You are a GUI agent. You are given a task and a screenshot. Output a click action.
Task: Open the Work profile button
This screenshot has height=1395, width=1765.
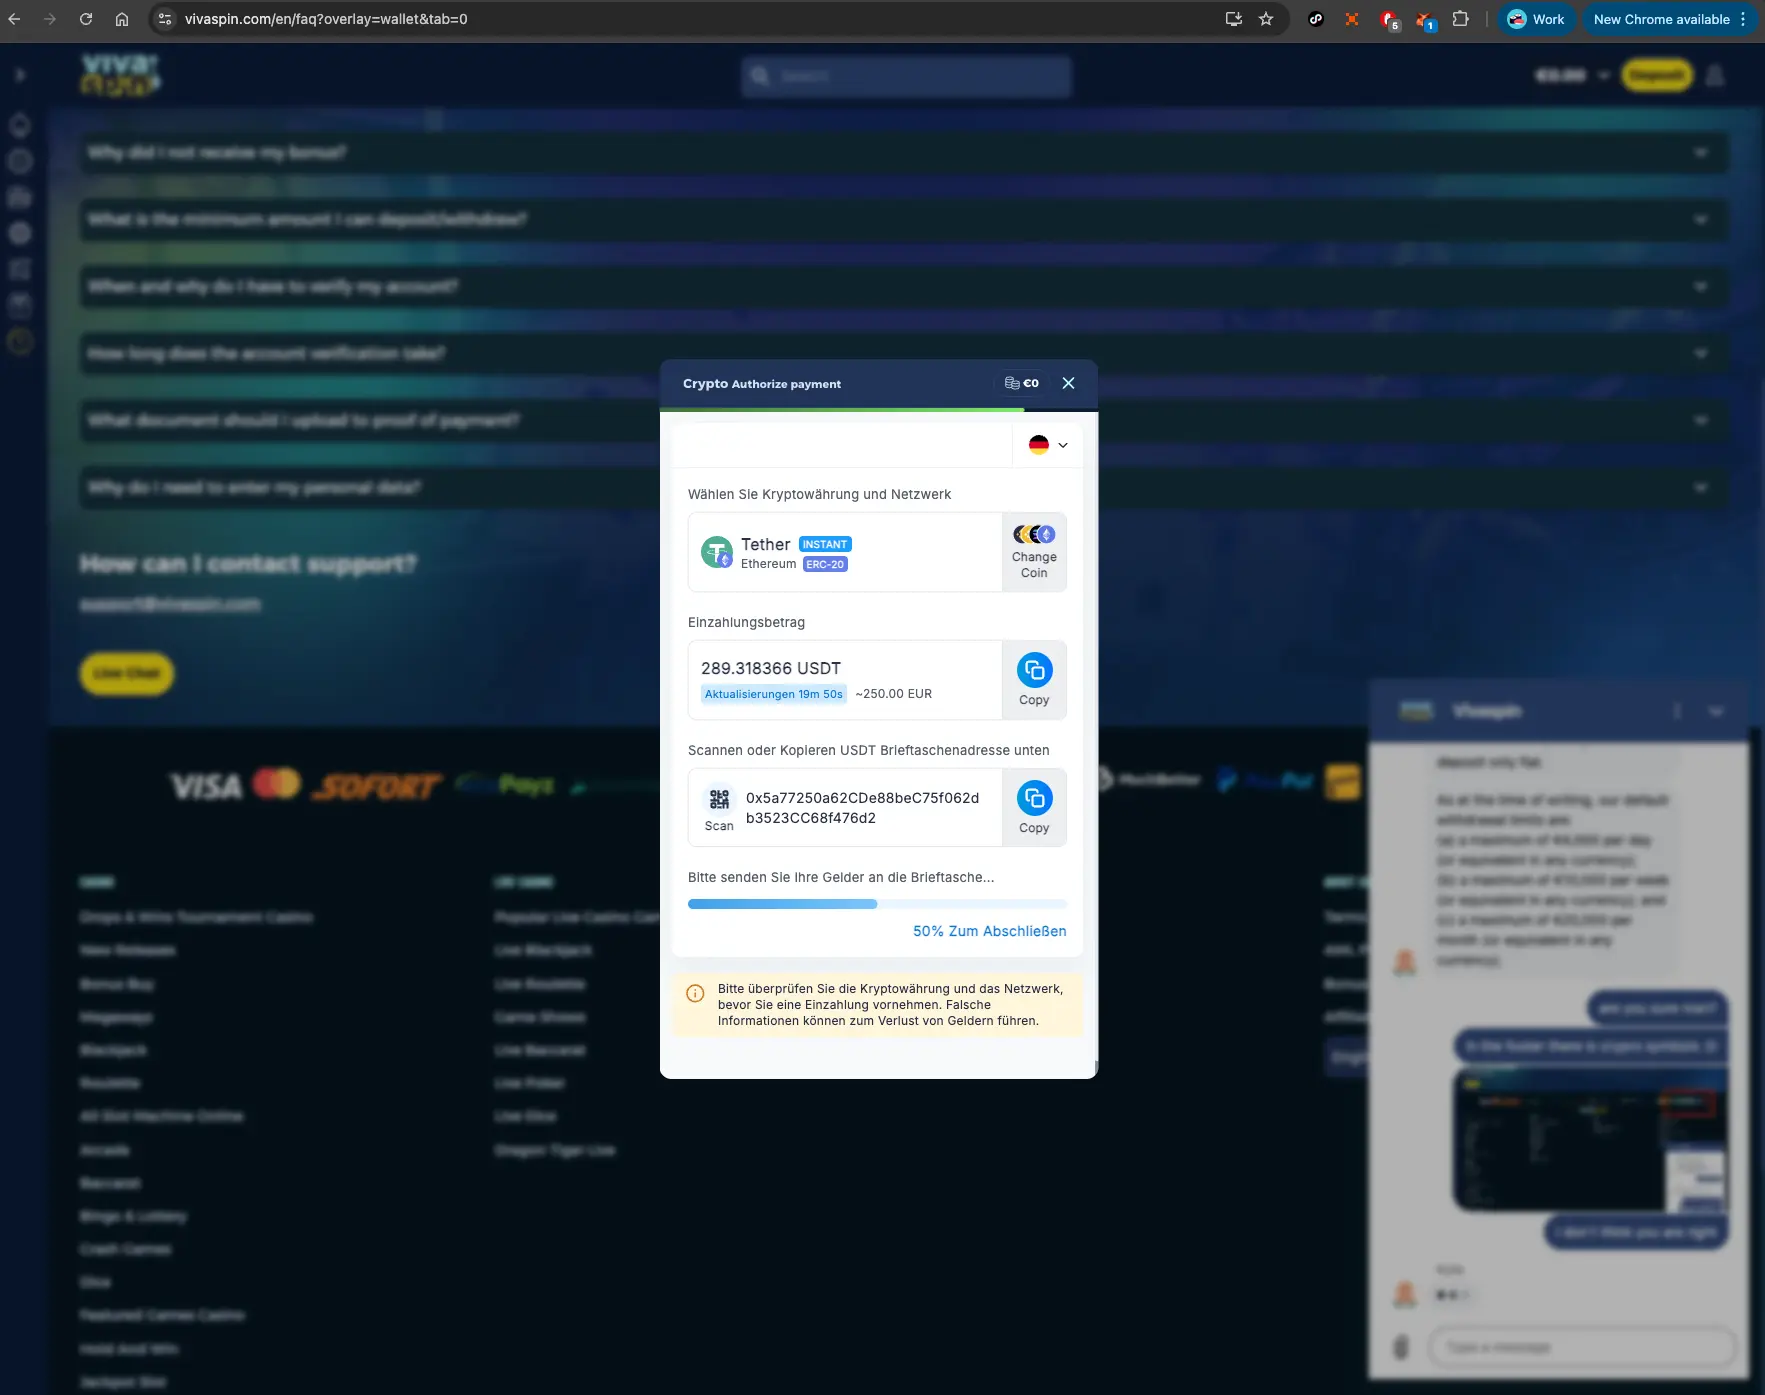1536,19
